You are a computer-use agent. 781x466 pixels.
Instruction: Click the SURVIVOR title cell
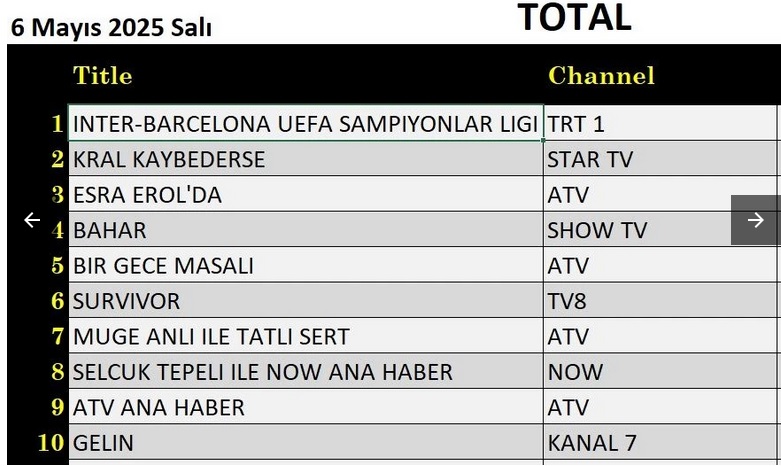click(305, 300)
